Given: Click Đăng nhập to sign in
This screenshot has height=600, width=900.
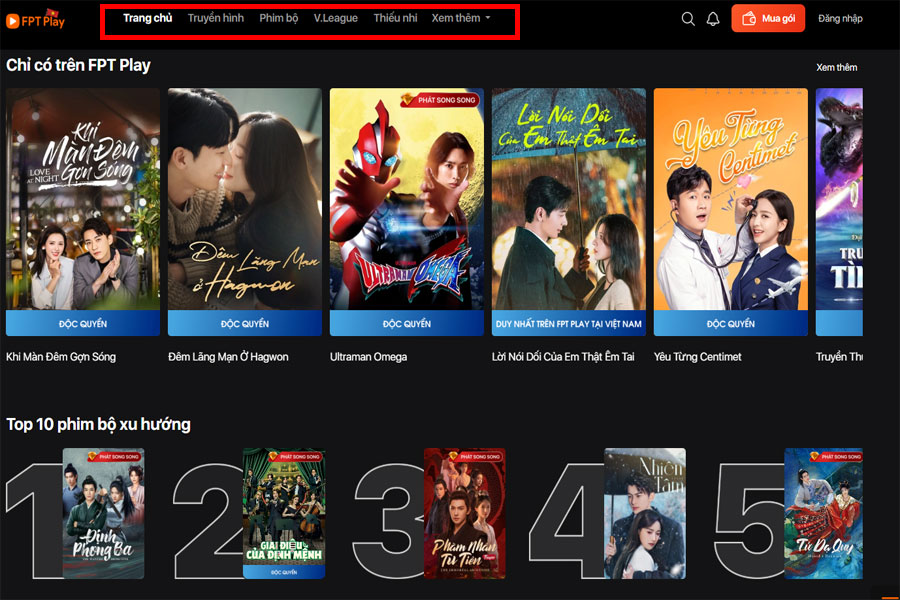Looking at the screenshot, I should coord(840,19).
